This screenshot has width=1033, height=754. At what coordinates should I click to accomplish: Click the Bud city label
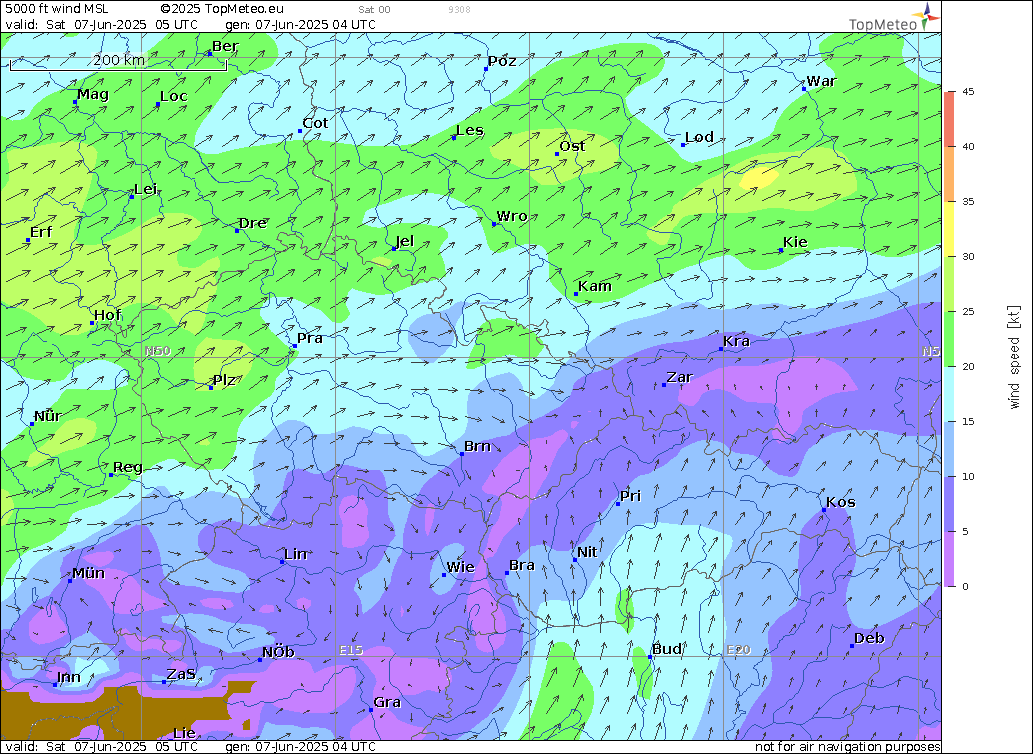coord(667,649)
